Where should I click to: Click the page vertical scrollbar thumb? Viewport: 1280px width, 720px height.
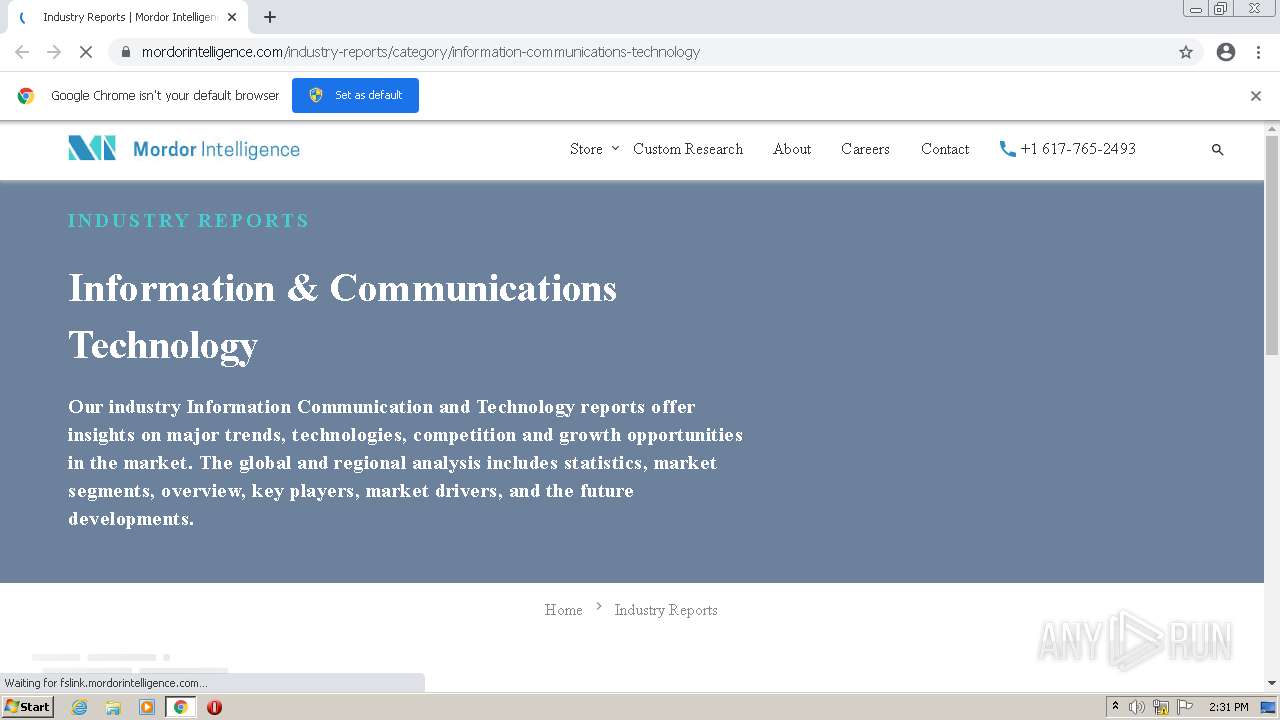point(1272,245)
